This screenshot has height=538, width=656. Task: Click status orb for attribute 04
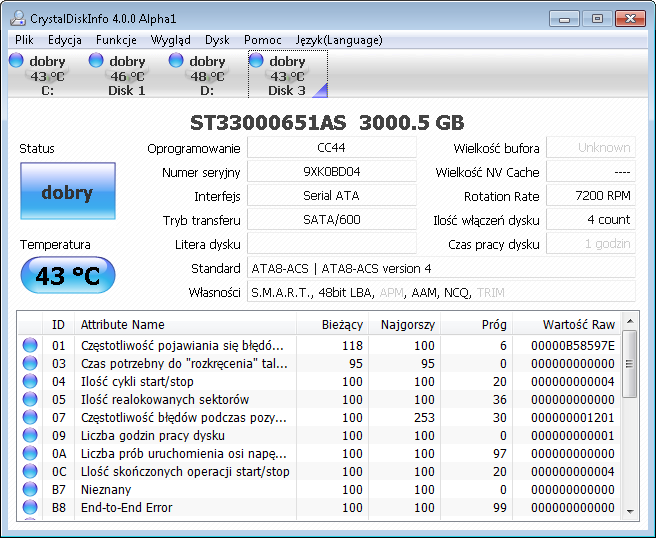[30, 381]
